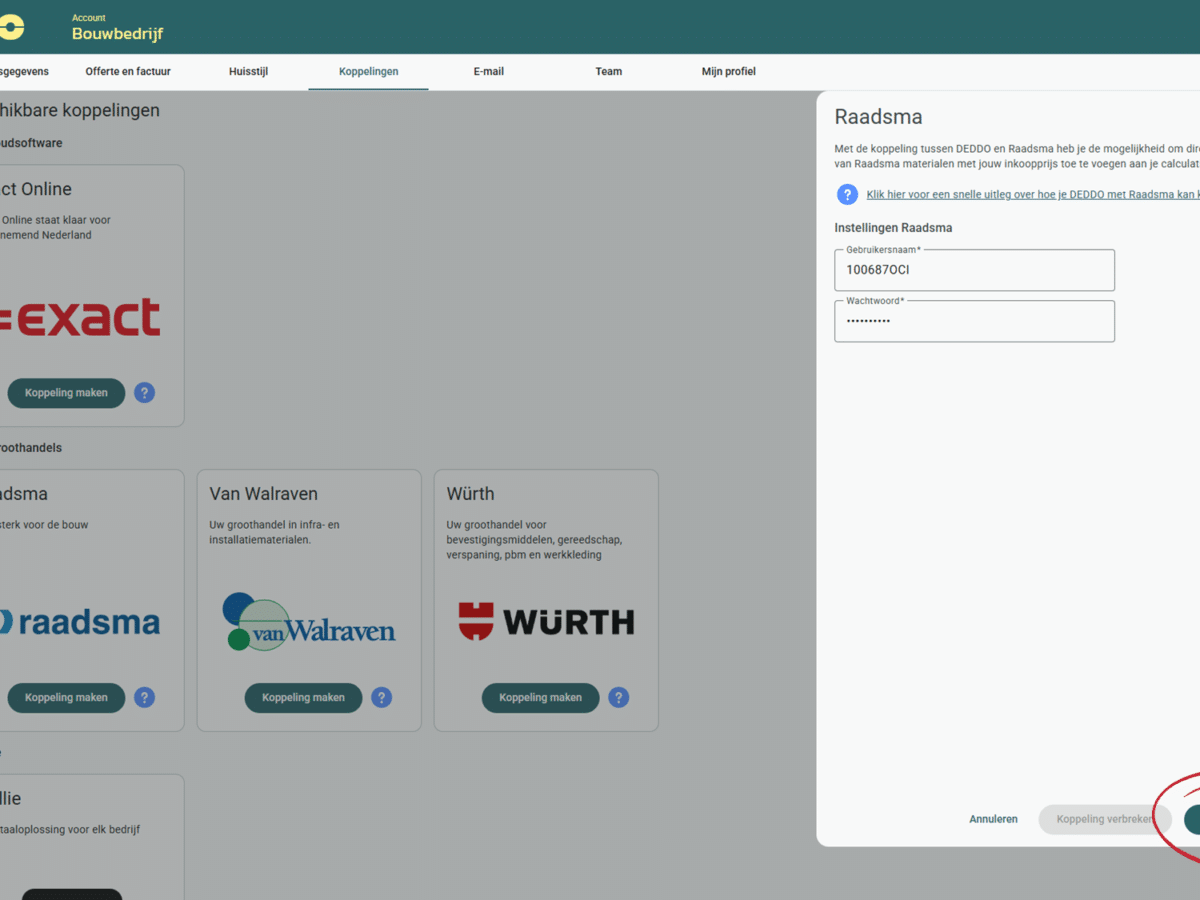Open the Raadsma quick explanation link

[1033, 195]
